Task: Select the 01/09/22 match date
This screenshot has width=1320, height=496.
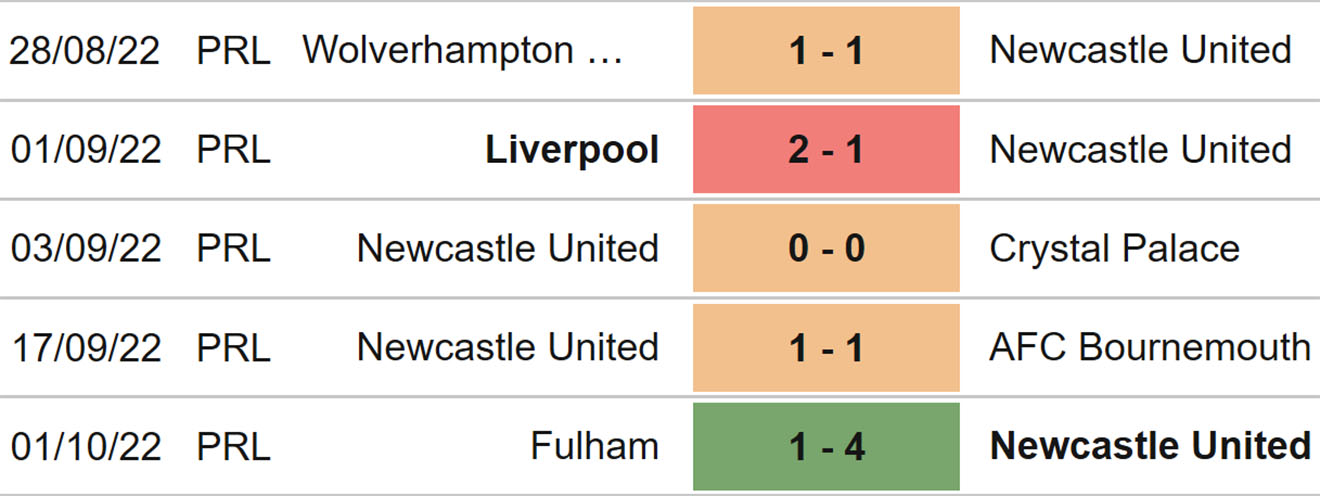Action: tap(85, 150)
